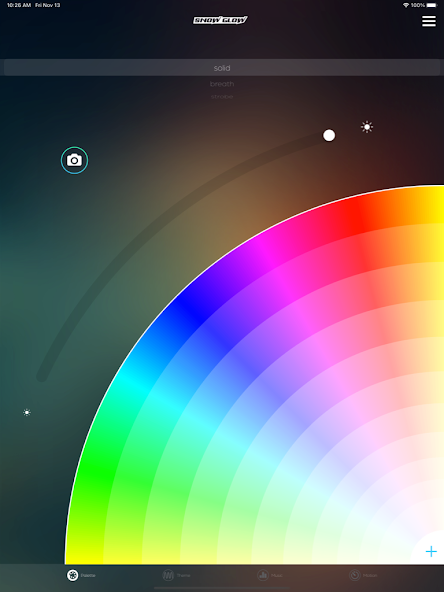This screenshot has height=592, width=444.
Task: Tap the Theme tab icon
Action: 168,575
